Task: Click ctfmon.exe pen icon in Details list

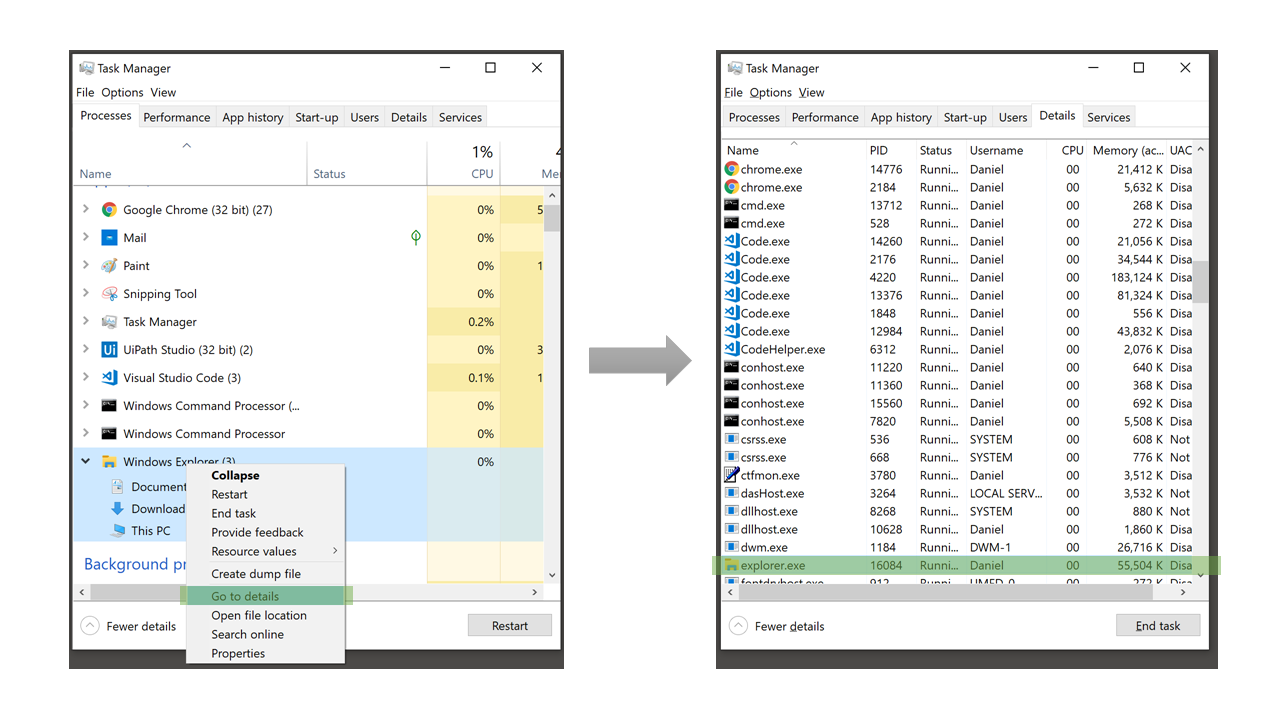Action: click(731, 475)
